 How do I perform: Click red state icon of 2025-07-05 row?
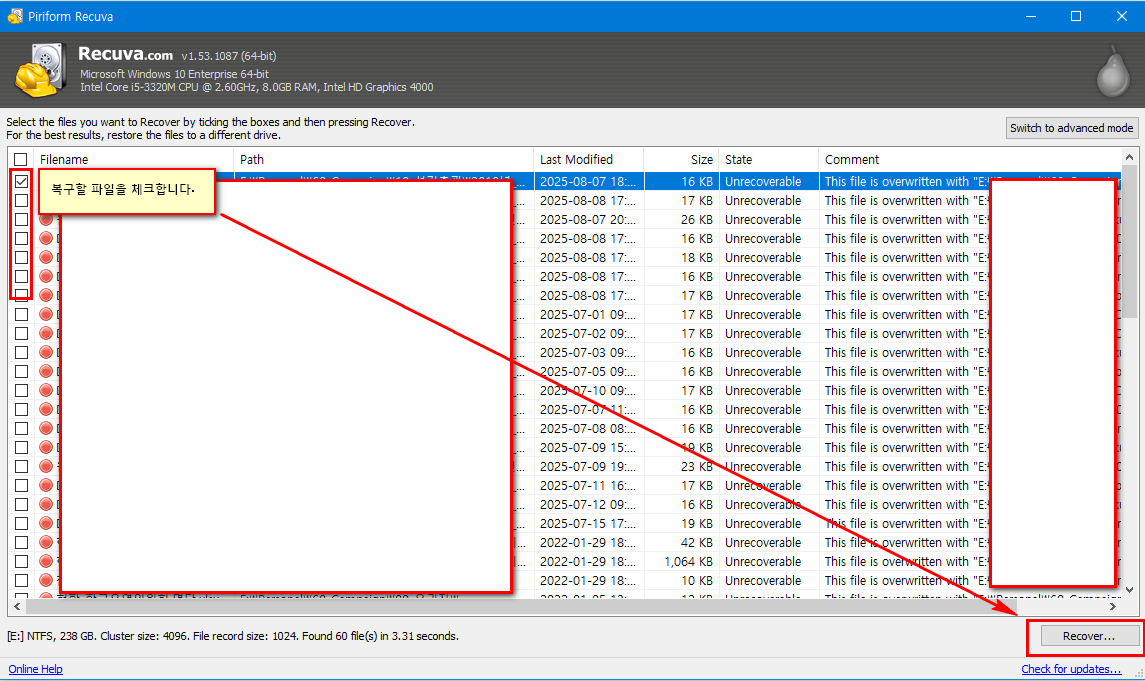point(47,372)
